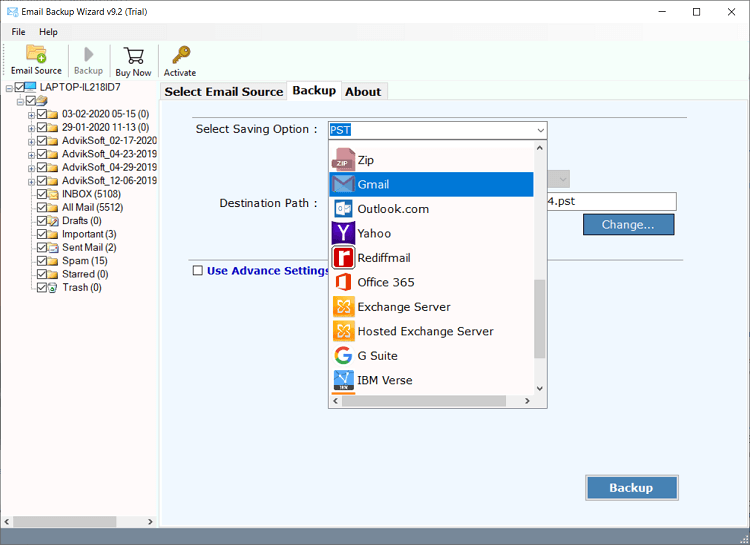Click the Trash folder icon in tree

[x=53, y=288]
